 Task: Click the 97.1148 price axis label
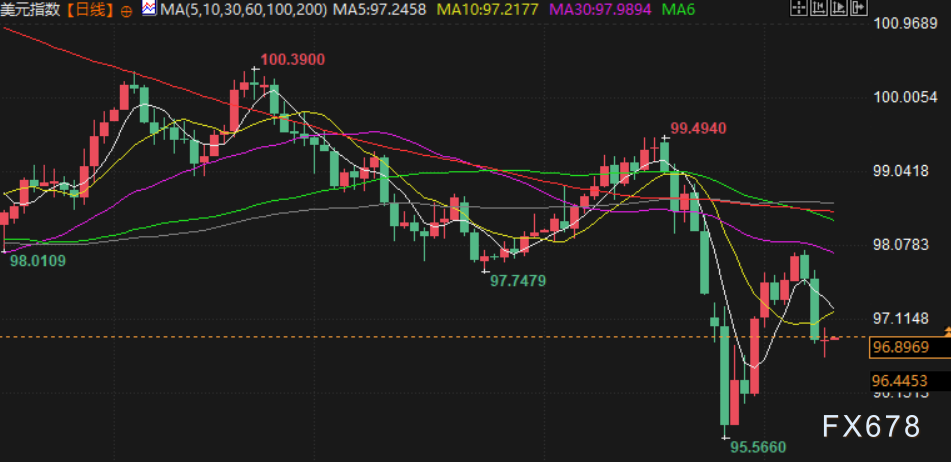tap(901, 318)
